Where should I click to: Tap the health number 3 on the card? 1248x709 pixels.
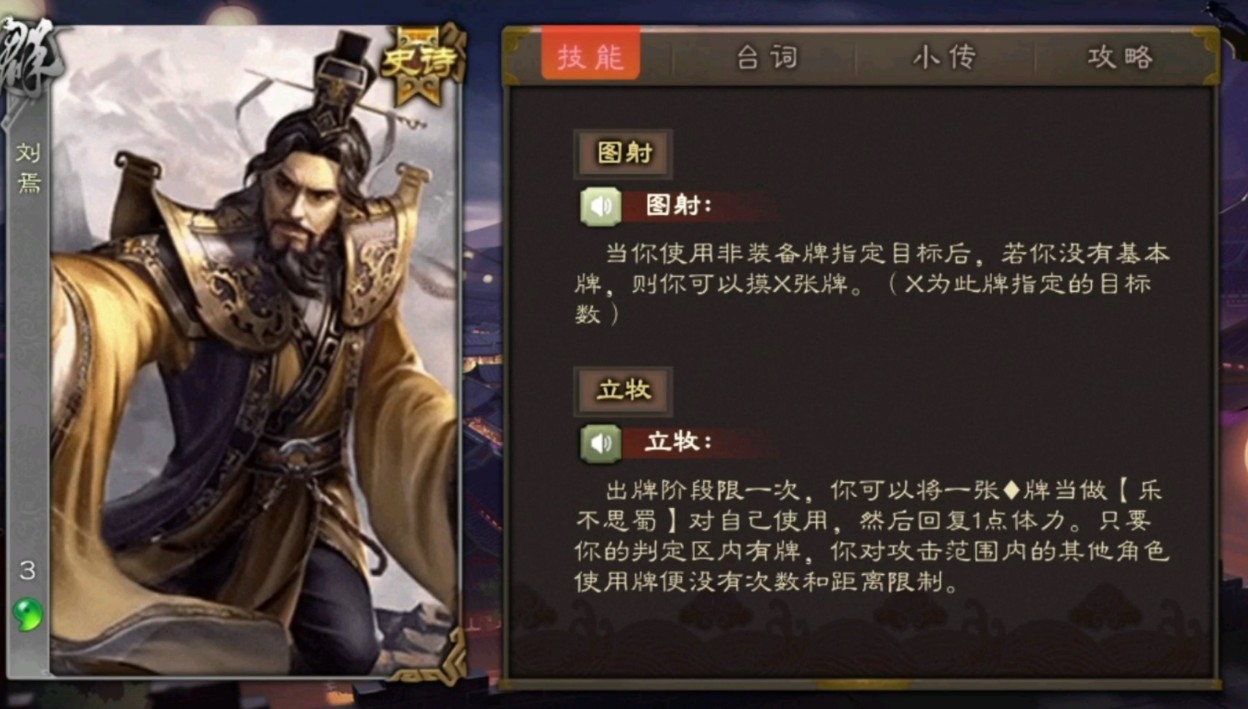28,571
